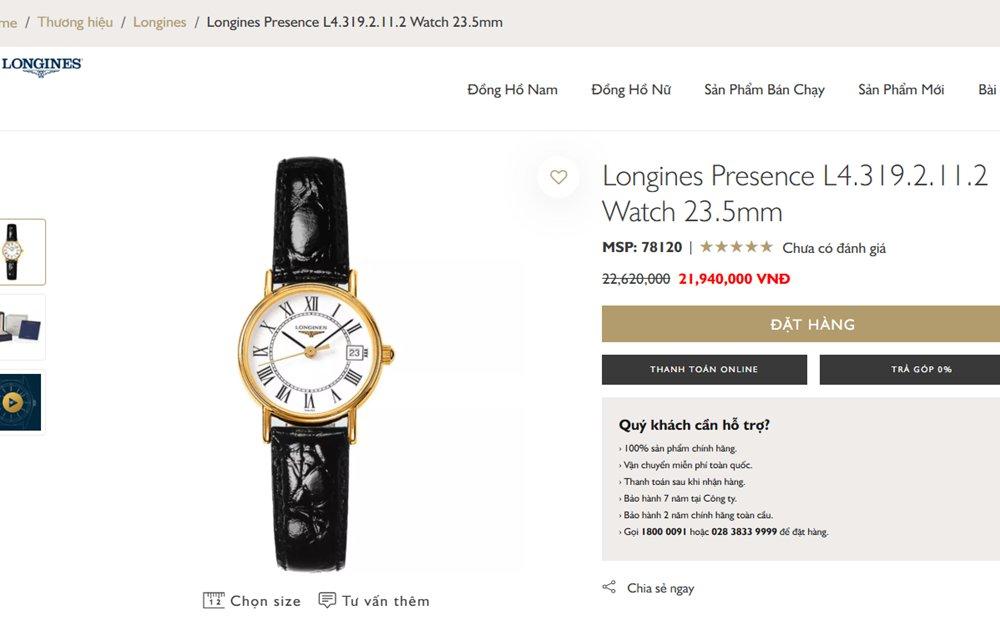This screenshot has height=640, width=1000.
Task: Click the Longines logo
Action: (42, 67)
